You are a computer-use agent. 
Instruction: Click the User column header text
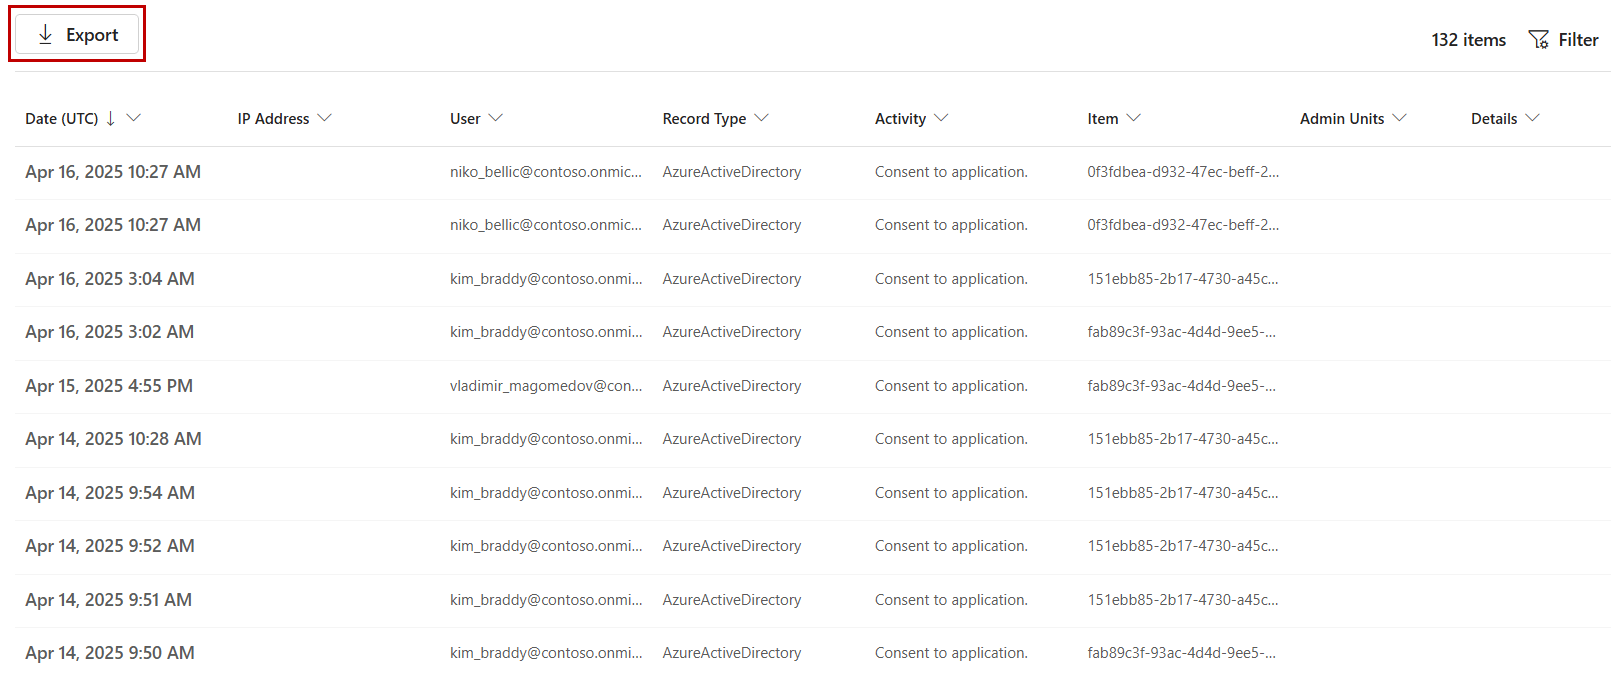[465, 118]
